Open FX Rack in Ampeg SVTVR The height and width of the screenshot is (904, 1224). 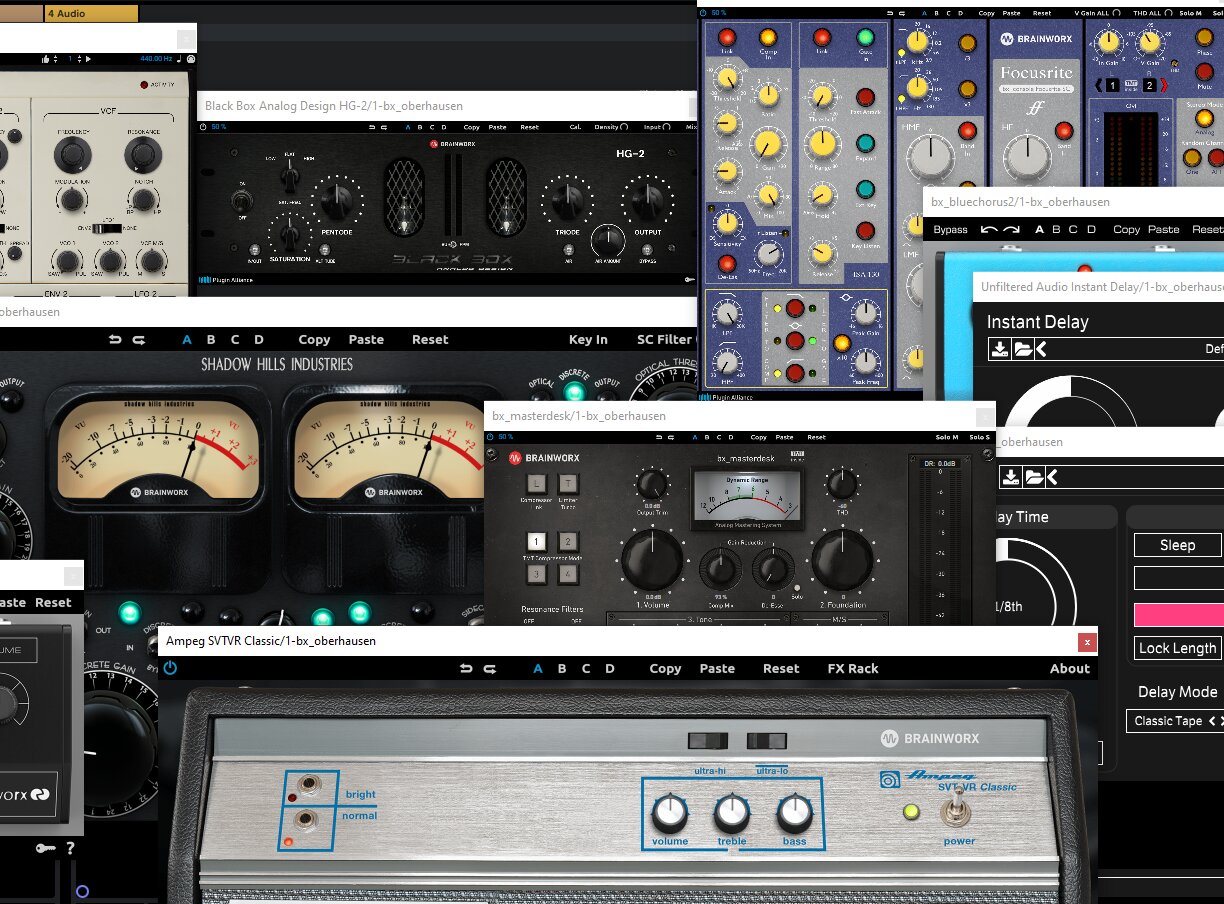coord(853,669)
